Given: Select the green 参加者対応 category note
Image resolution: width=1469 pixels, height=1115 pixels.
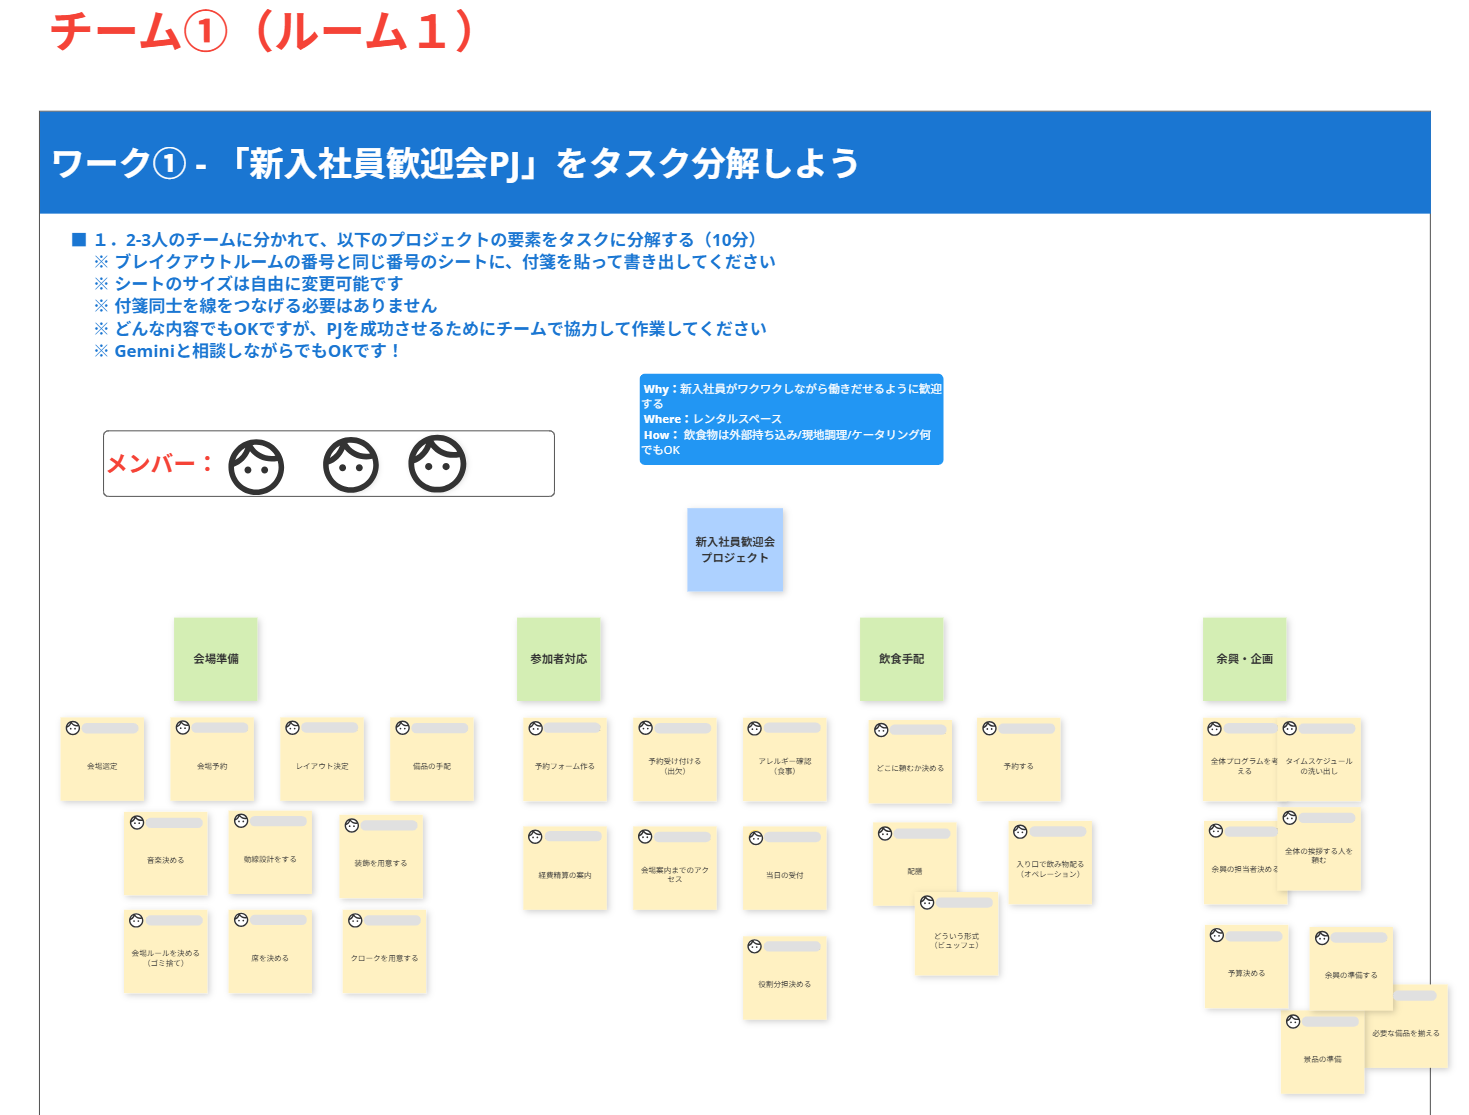Looking at the screenshot, I should point(559,659).
